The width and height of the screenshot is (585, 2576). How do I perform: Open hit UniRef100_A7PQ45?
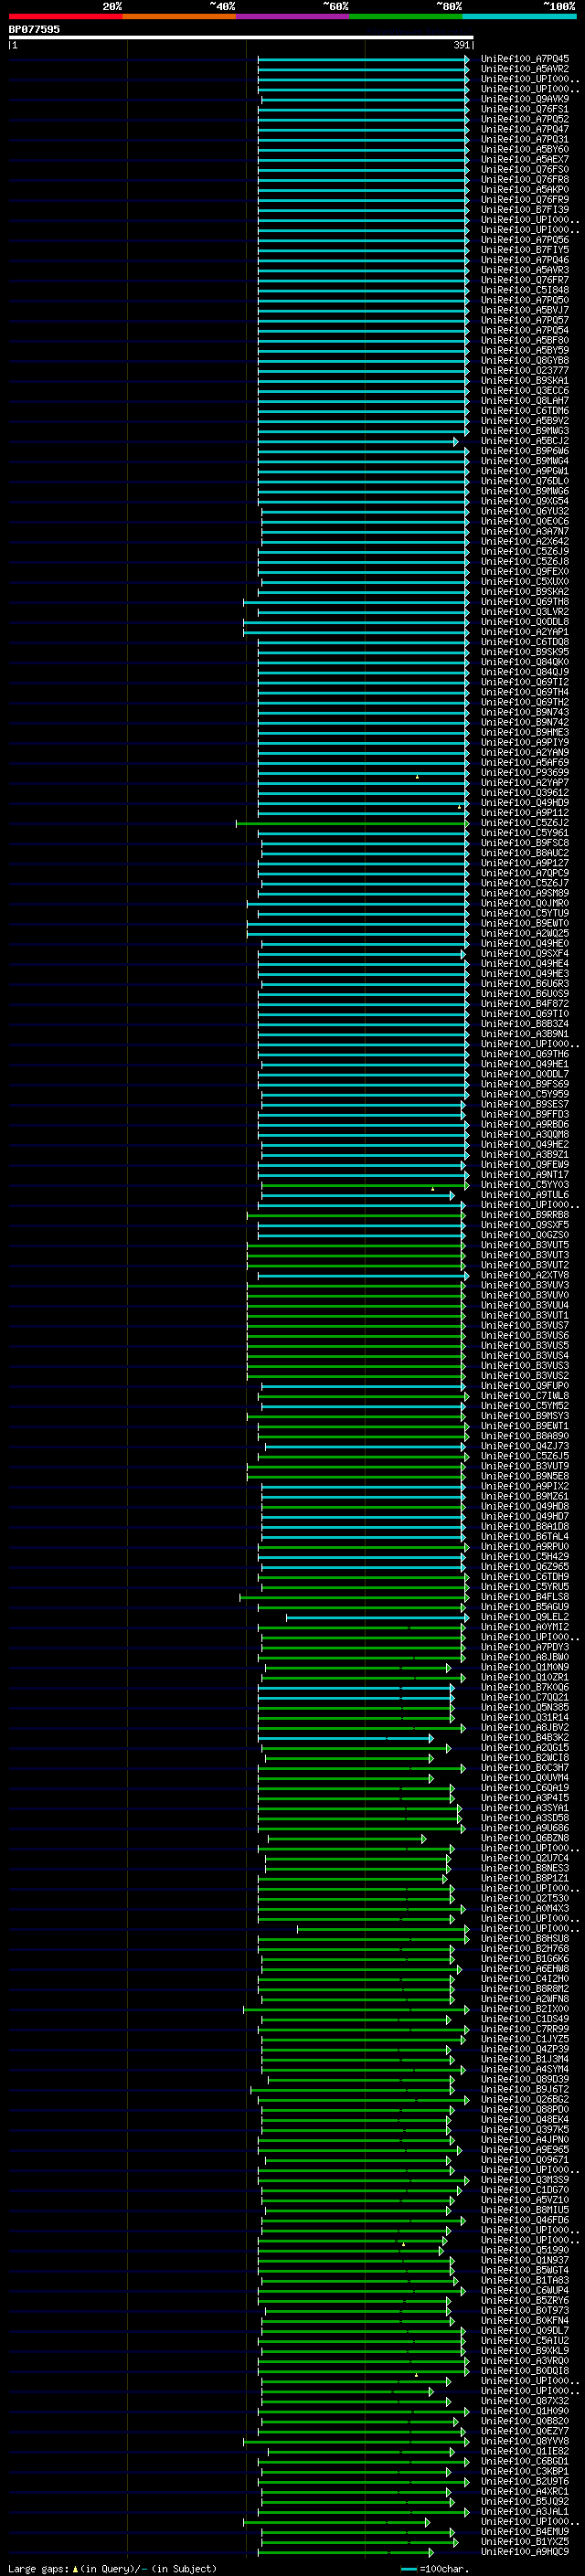click(x=525, y=59)
